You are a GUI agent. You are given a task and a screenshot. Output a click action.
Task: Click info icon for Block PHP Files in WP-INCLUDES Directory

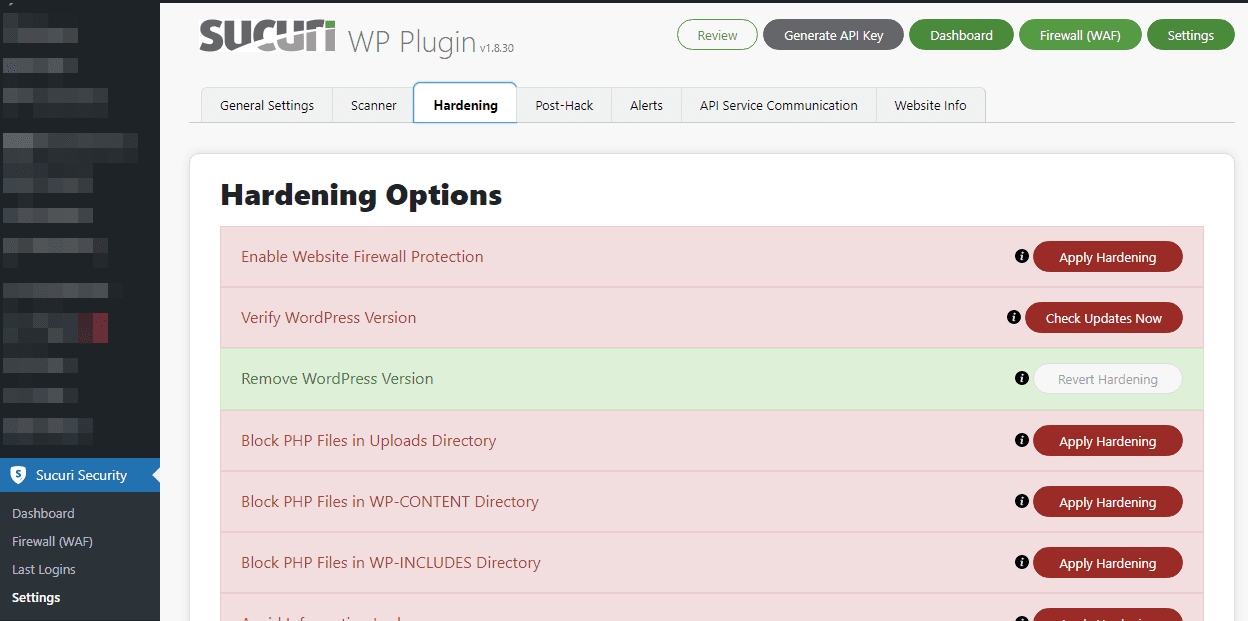(x=1022, y=563)
